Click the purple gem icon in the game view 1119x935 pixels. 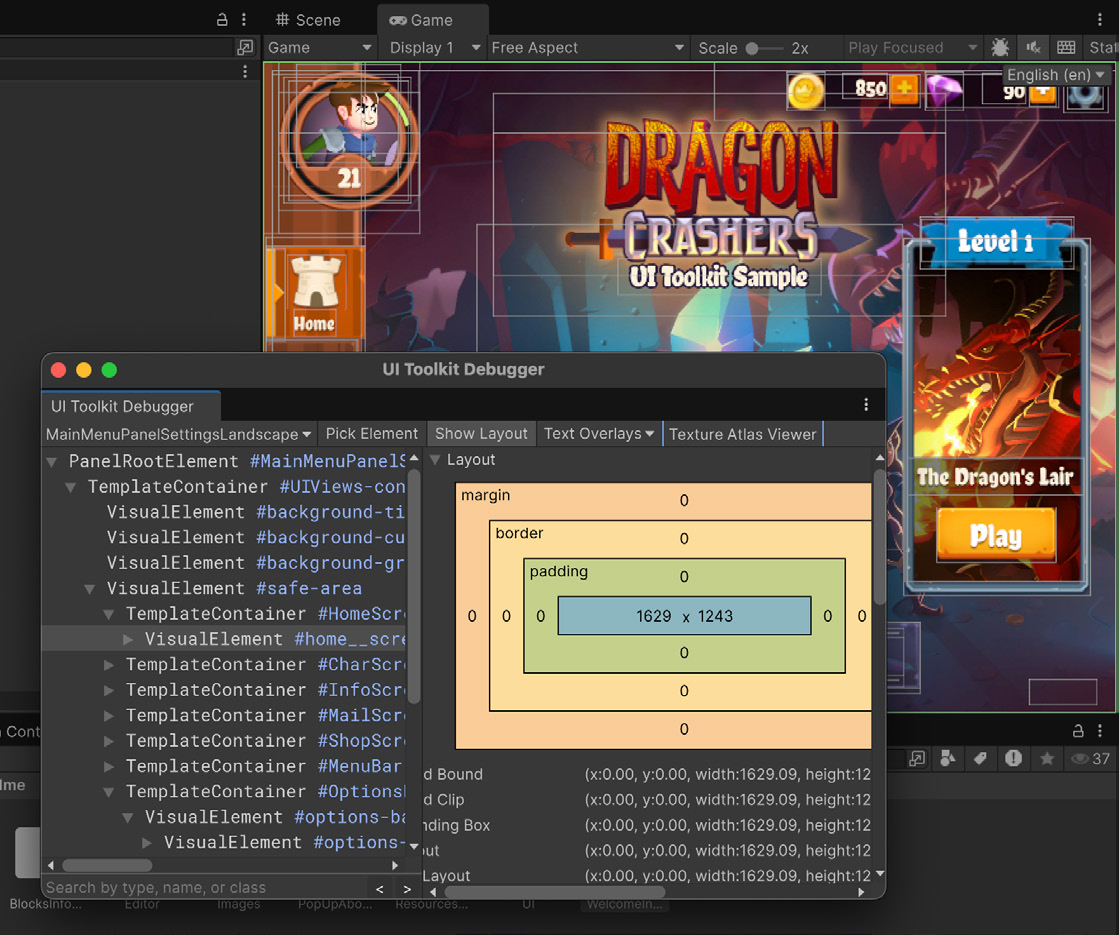tap(944, 90)
